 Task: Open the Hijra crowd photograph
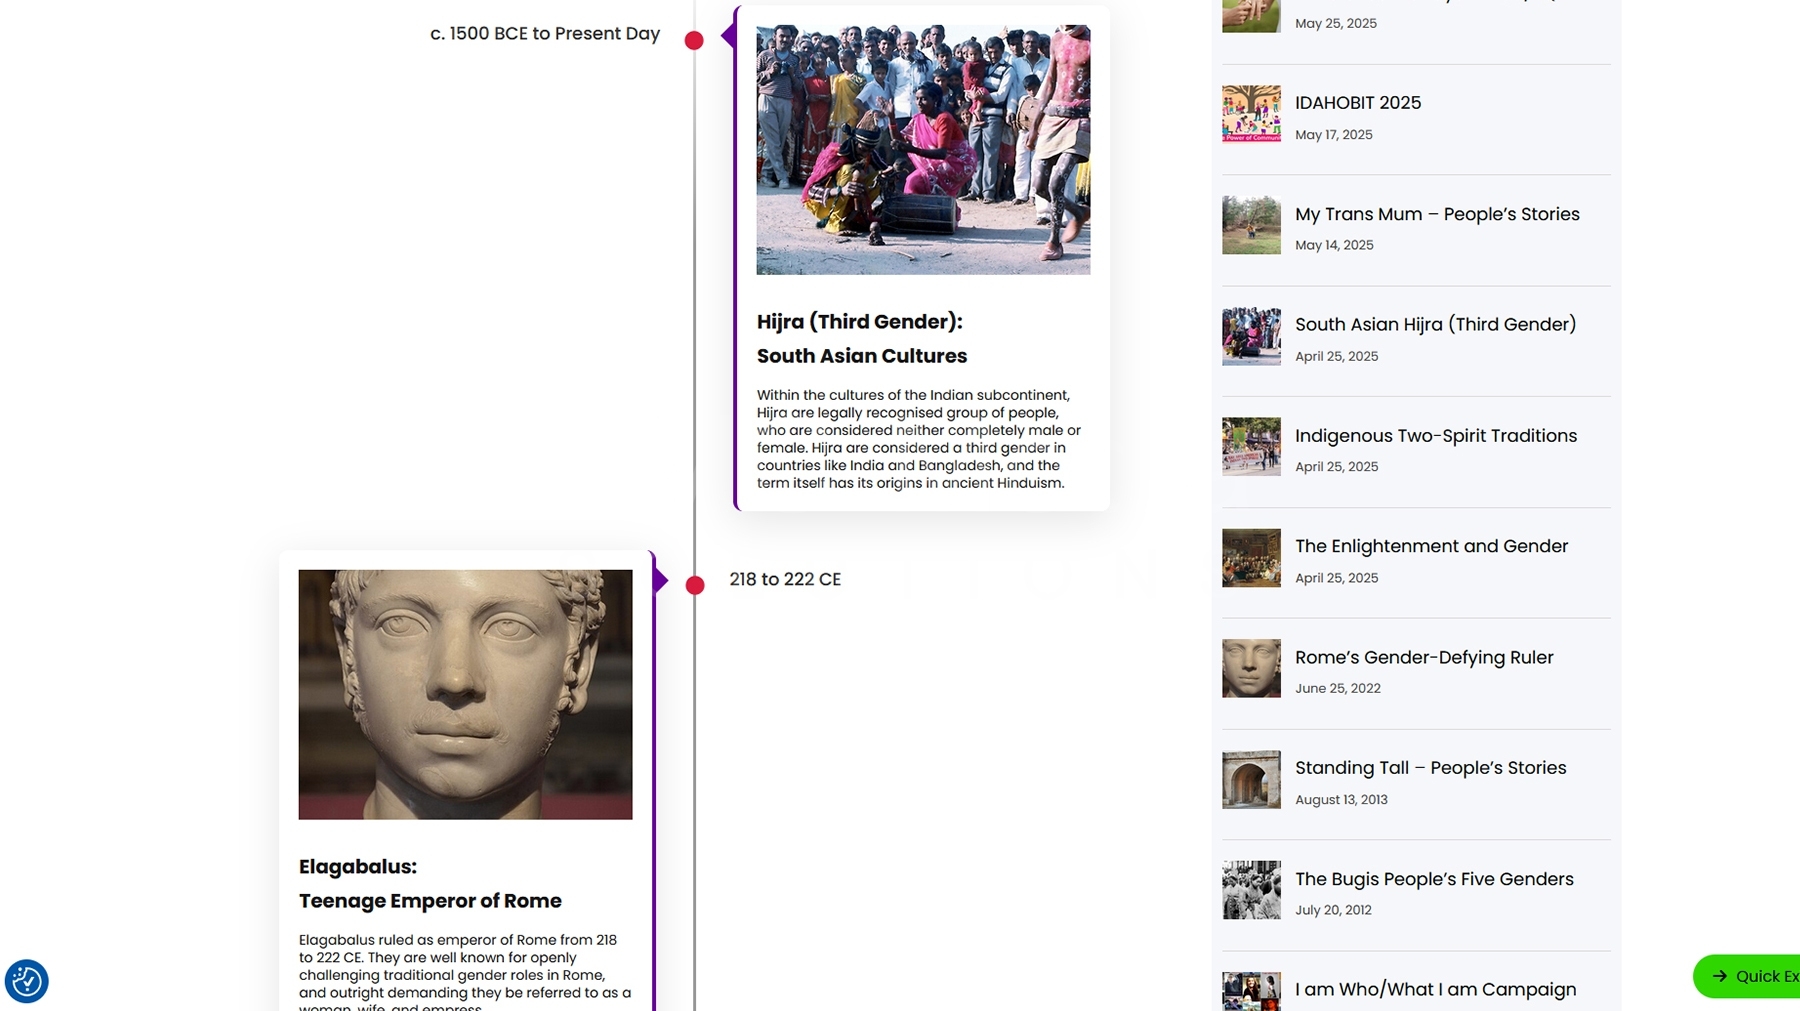[x=923, y=150]
